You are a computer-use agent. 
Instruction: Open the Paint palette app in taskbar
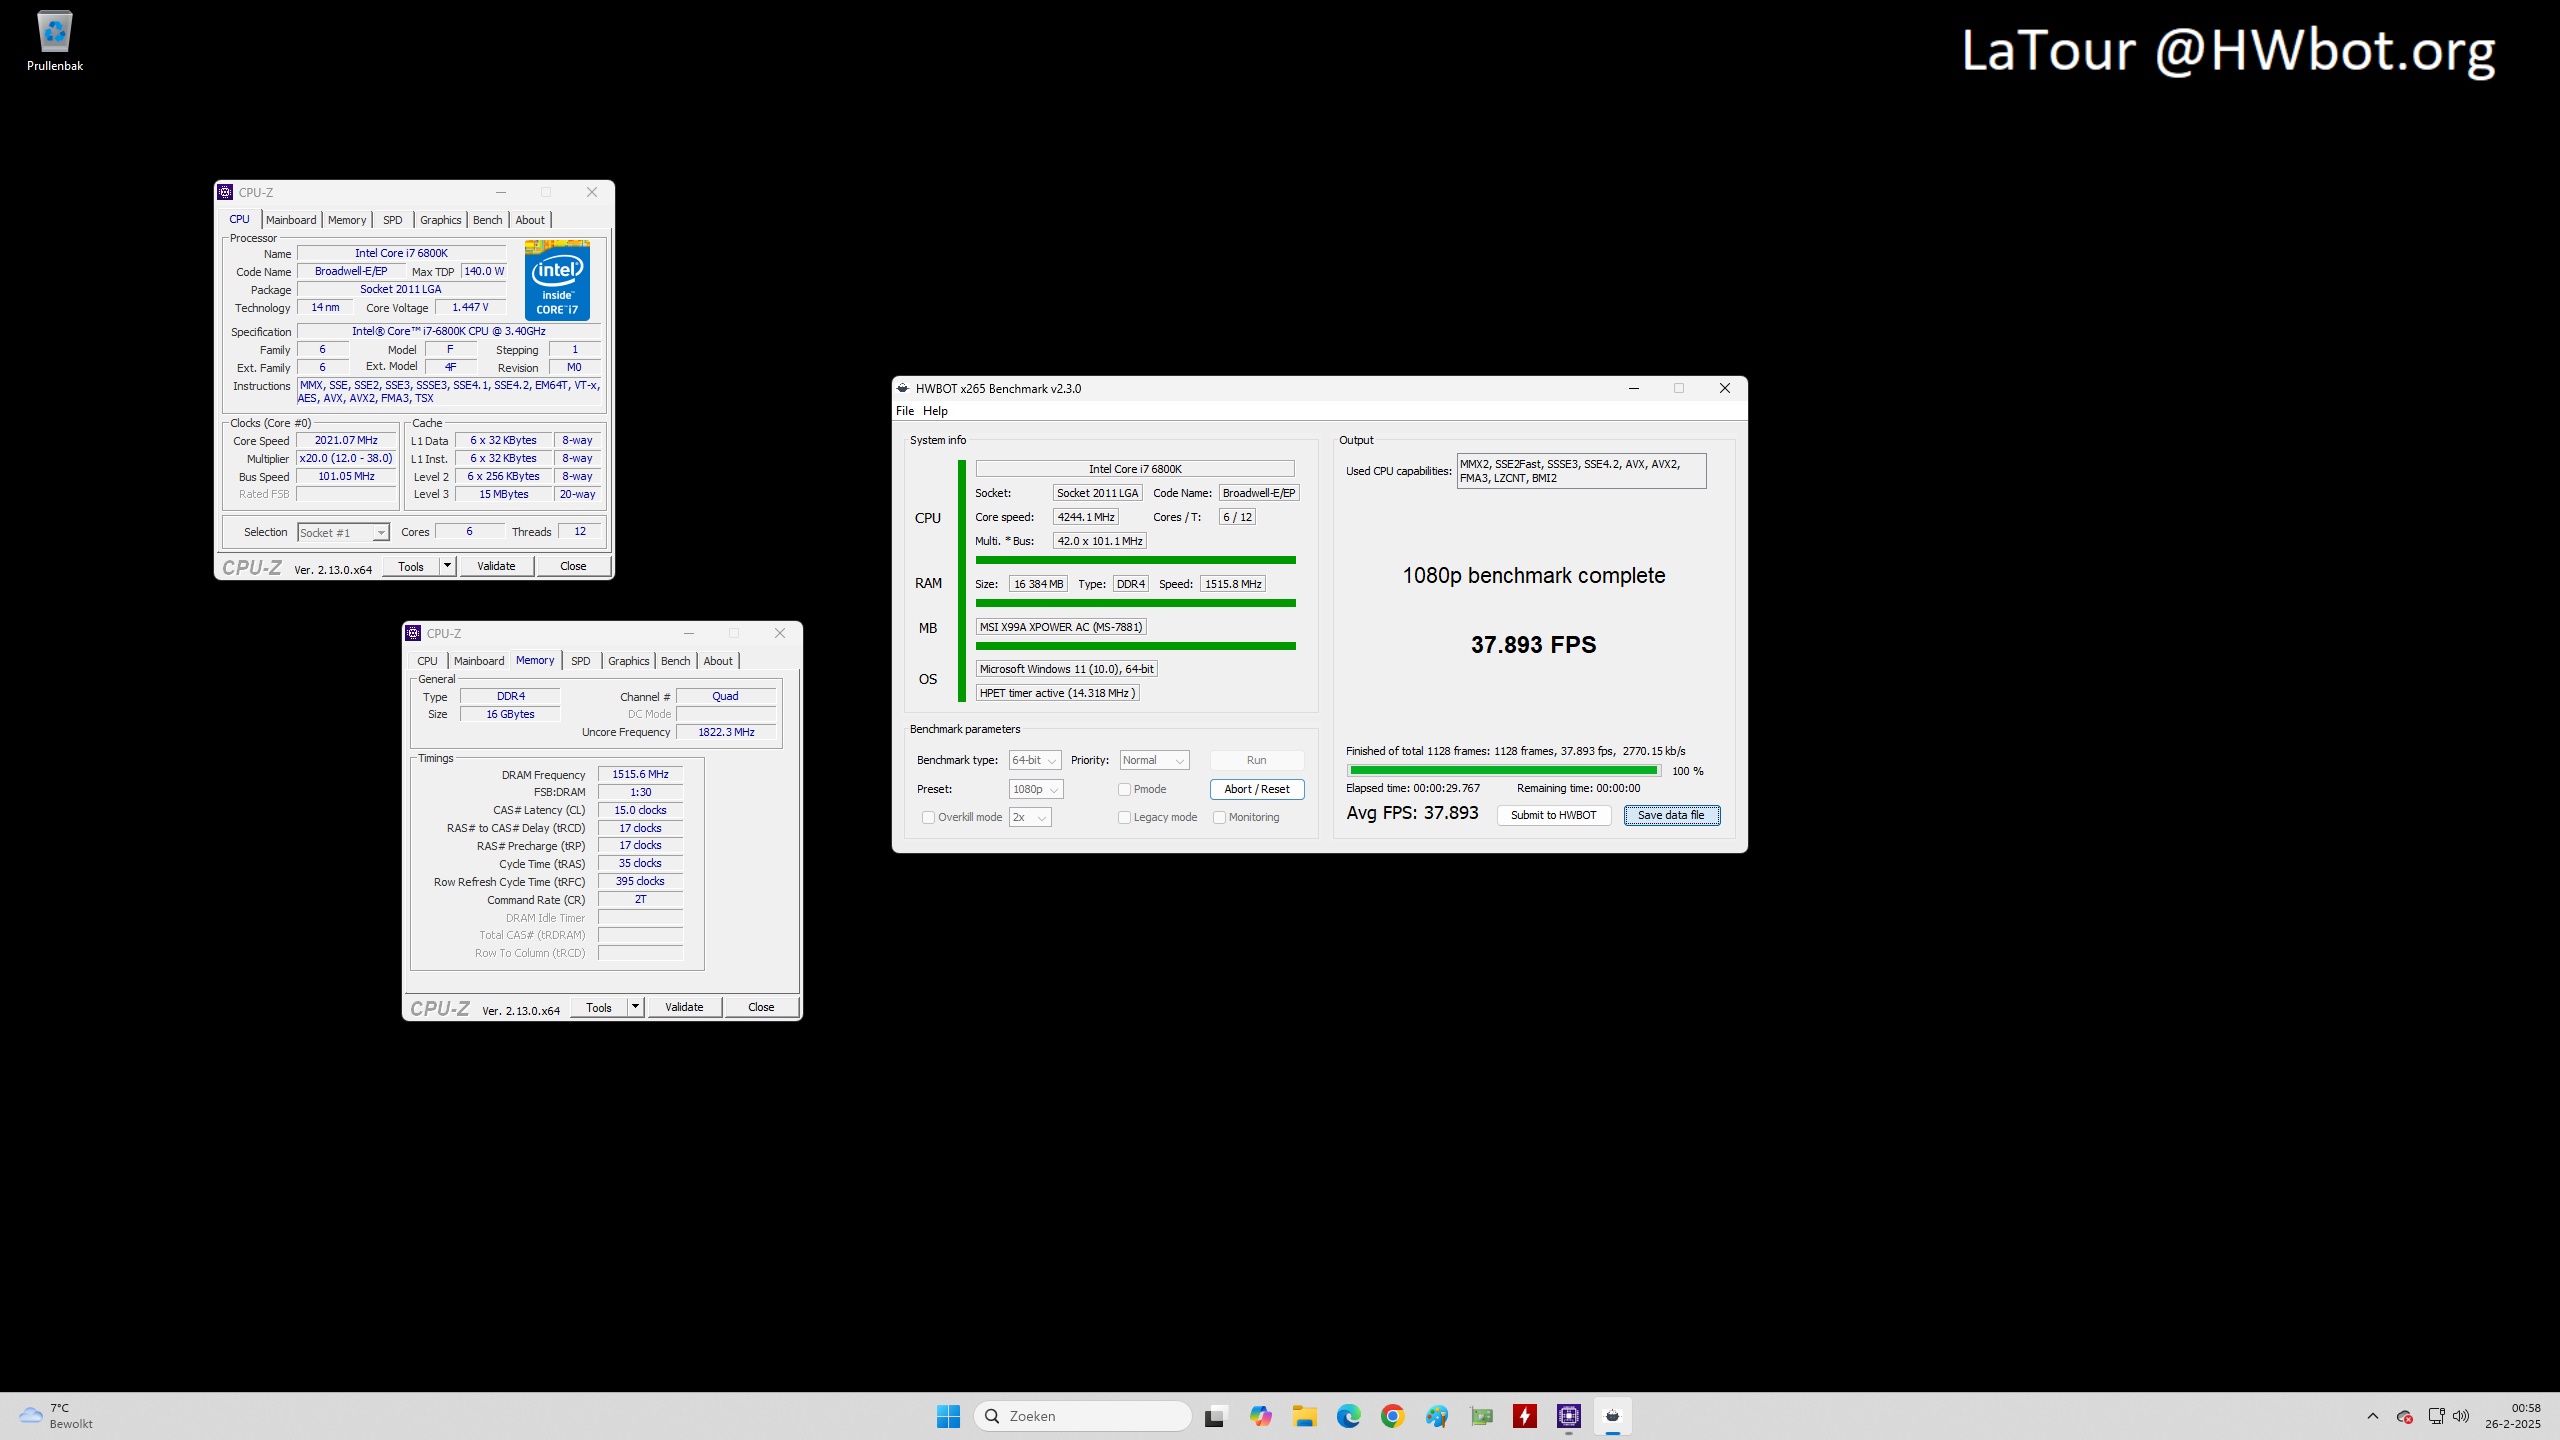tap(1437, 1416)
